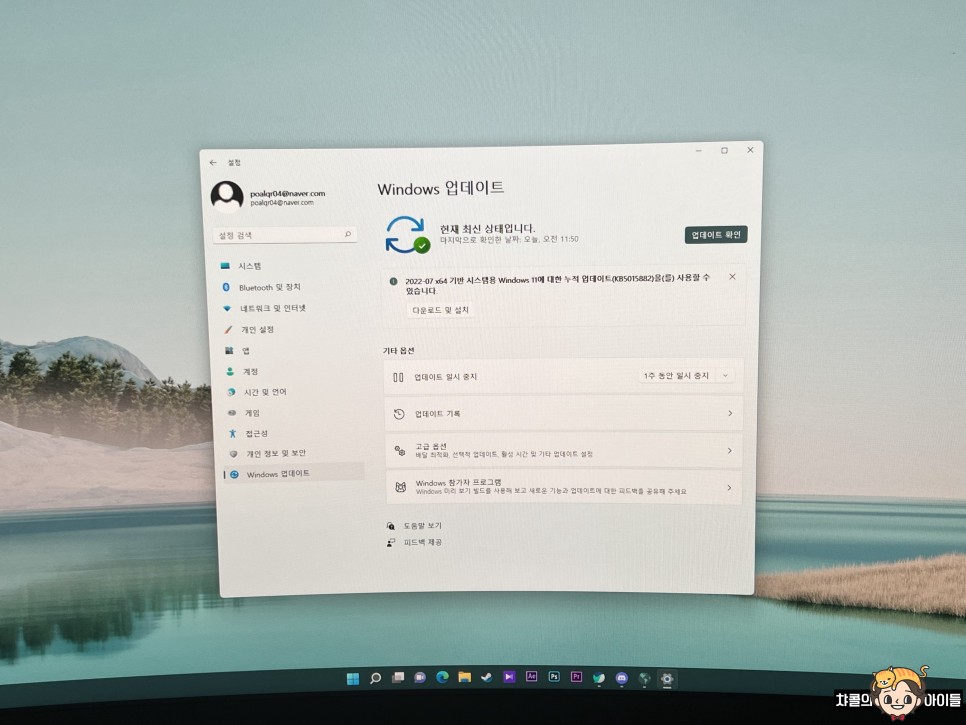
Task: Launch Microsoft Edge from the taskbar
Action: (x=442, y=677)
